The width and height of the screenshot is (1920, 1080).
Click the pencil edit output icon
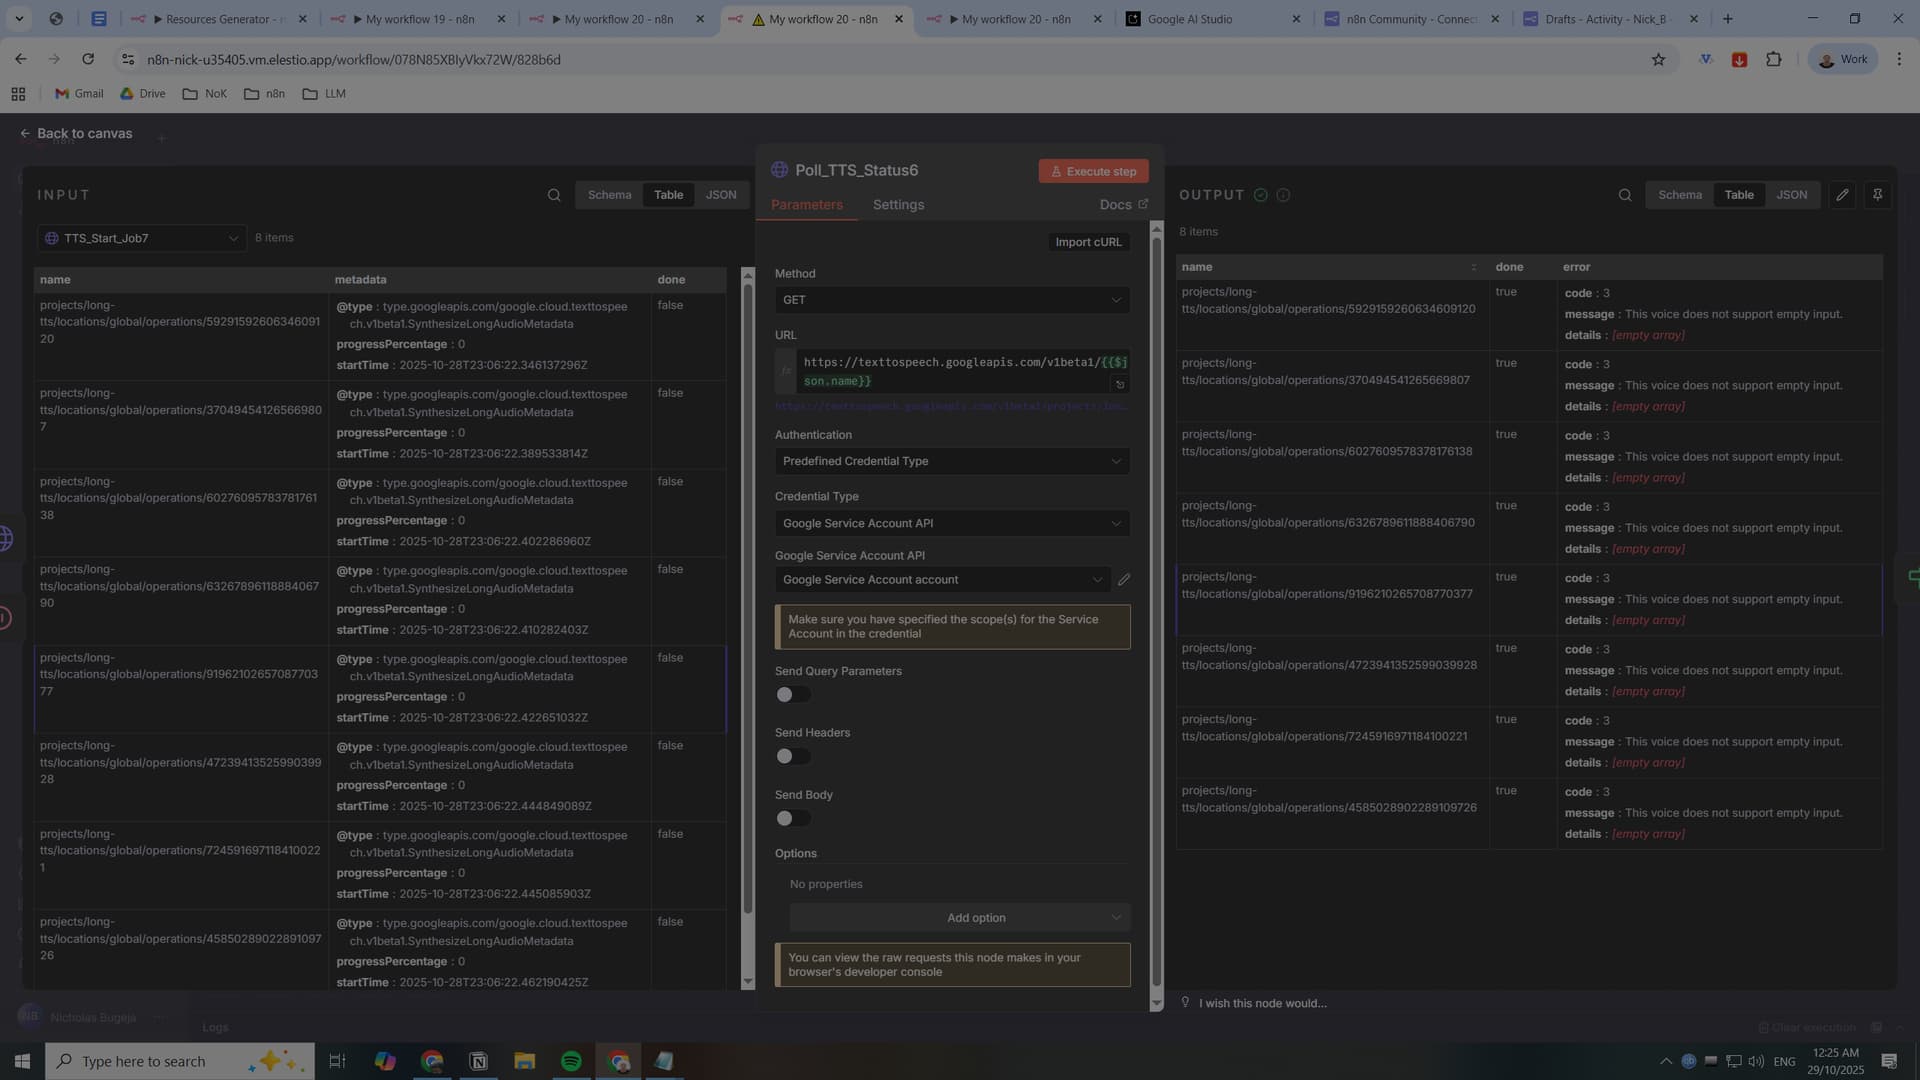(x=1842, y=195)
